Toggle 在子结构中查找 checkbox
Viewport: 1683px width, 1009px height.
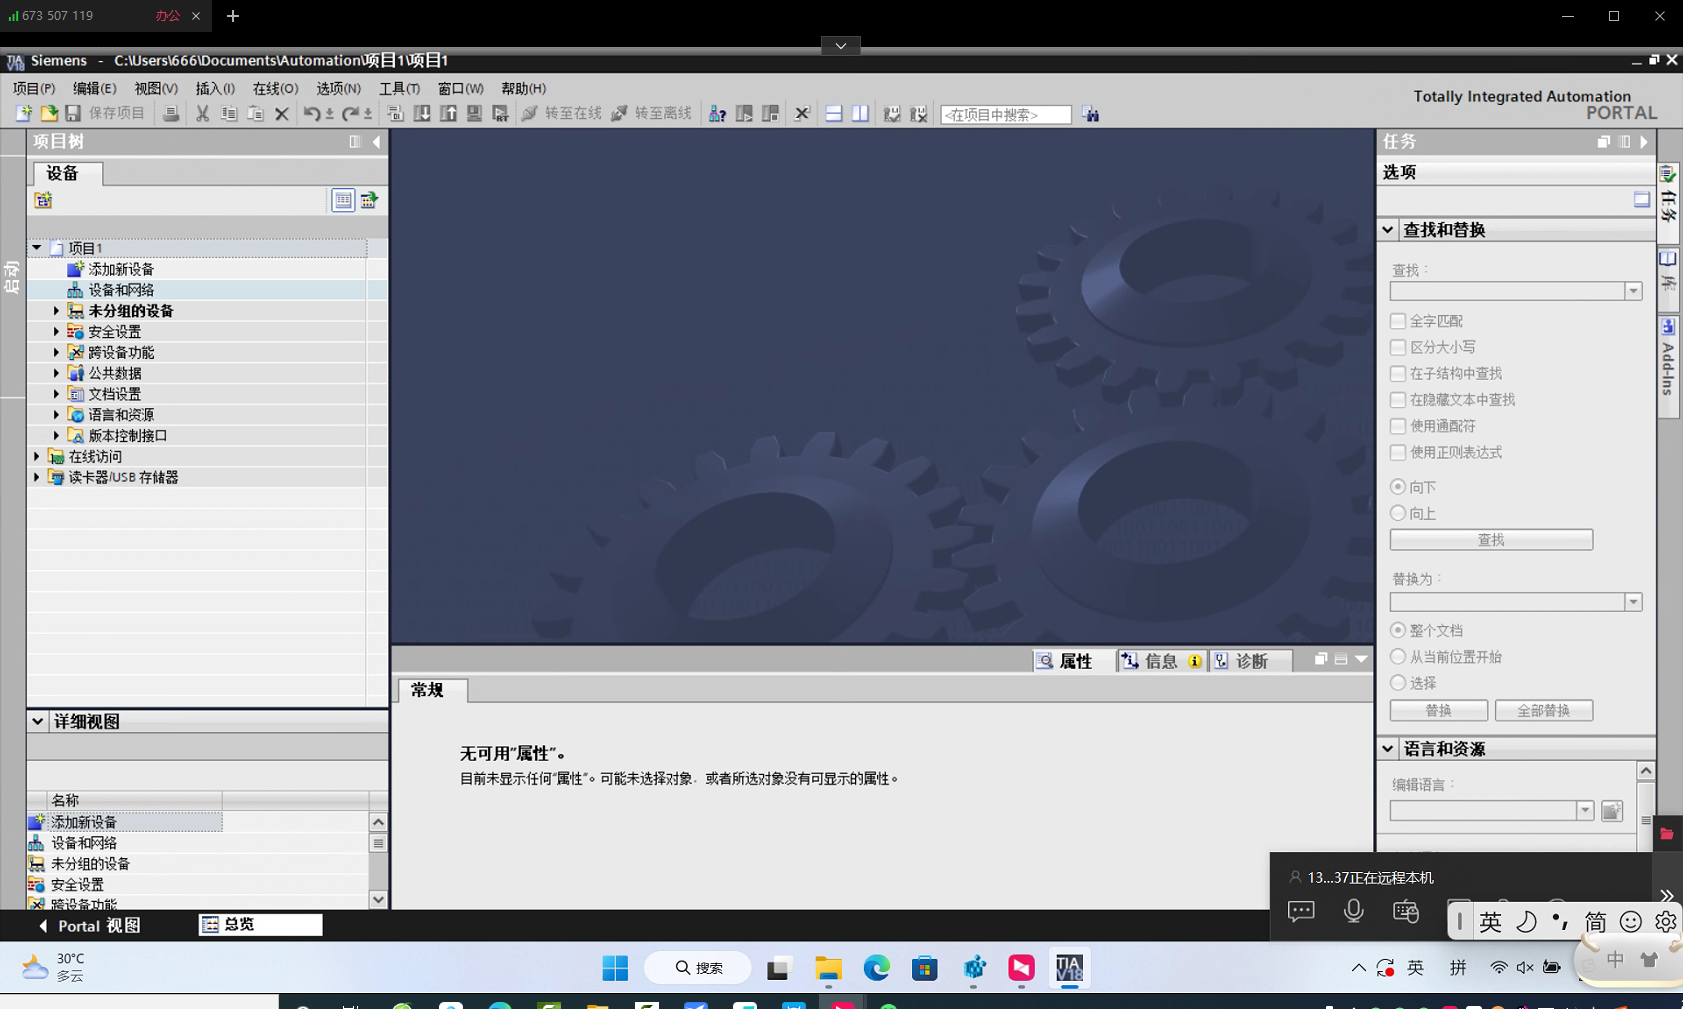click(1398, 373)
